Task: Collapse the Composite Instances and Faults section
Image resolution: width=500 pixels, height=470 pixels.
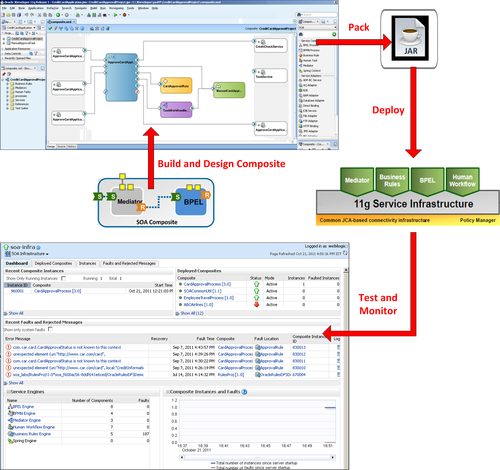Action: coord(168,392)
